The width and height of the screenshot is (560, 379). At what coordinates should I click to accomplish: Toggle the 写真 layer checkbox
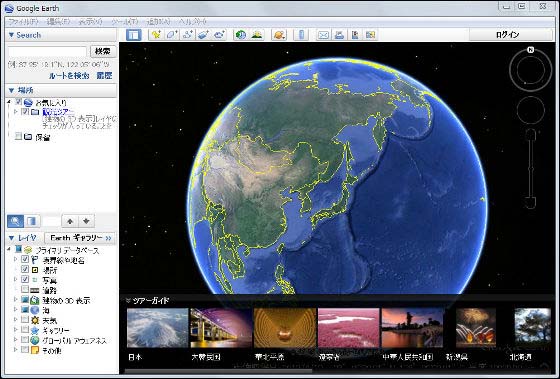click(25, 279)
